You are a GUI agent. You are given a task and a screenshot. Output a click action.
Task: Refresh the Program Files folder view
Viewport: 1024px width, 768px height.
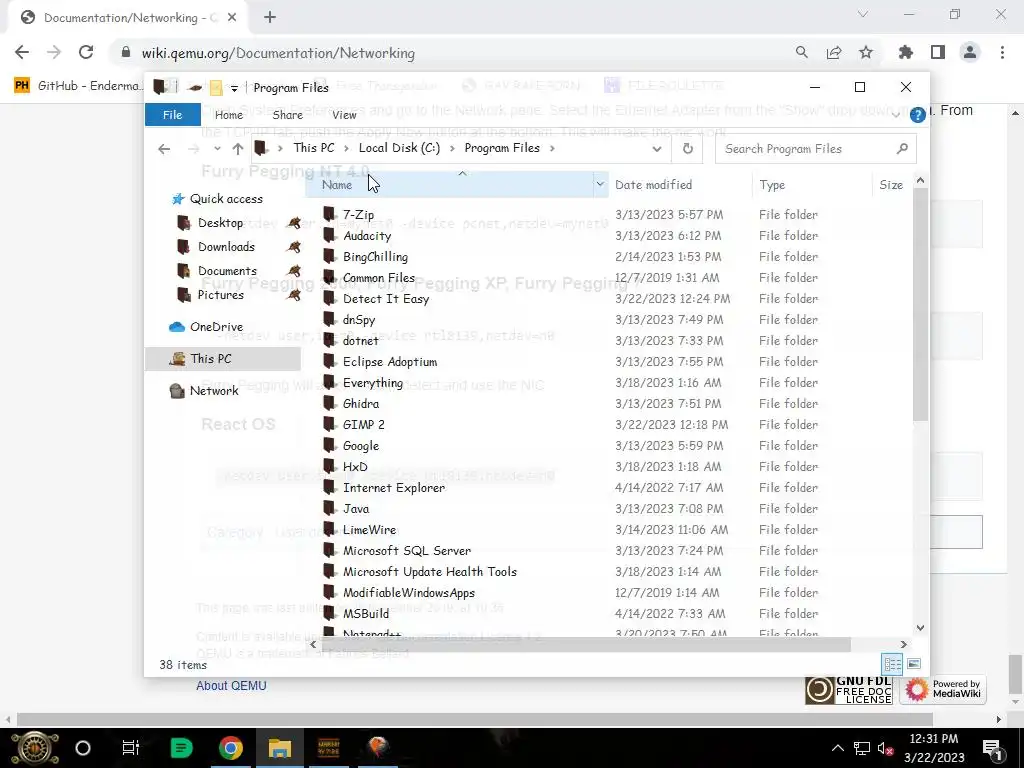tap(688, 149)
